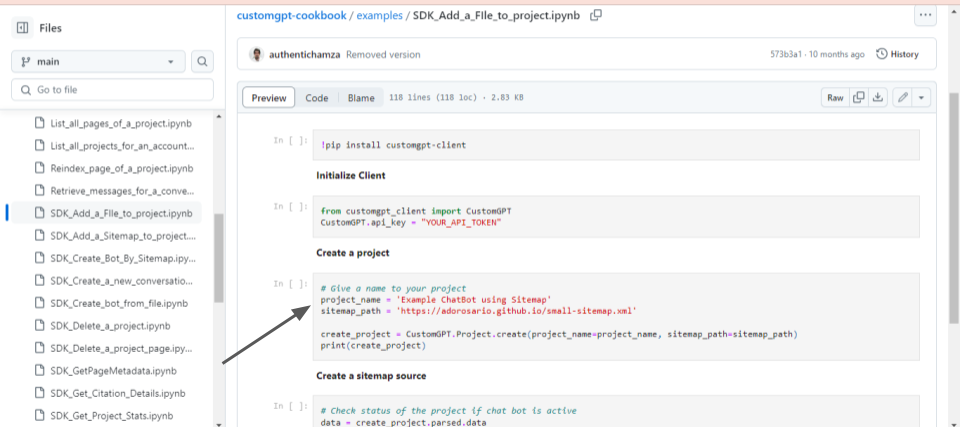Screen dimensions: 960x427
Task: Collapse the Files side panel icon
Action: pyautogui.click(x=22, y=28)
